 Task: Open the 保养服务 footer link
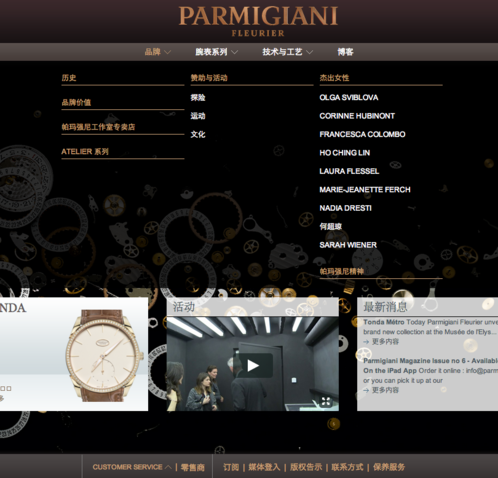click(389, 467)
